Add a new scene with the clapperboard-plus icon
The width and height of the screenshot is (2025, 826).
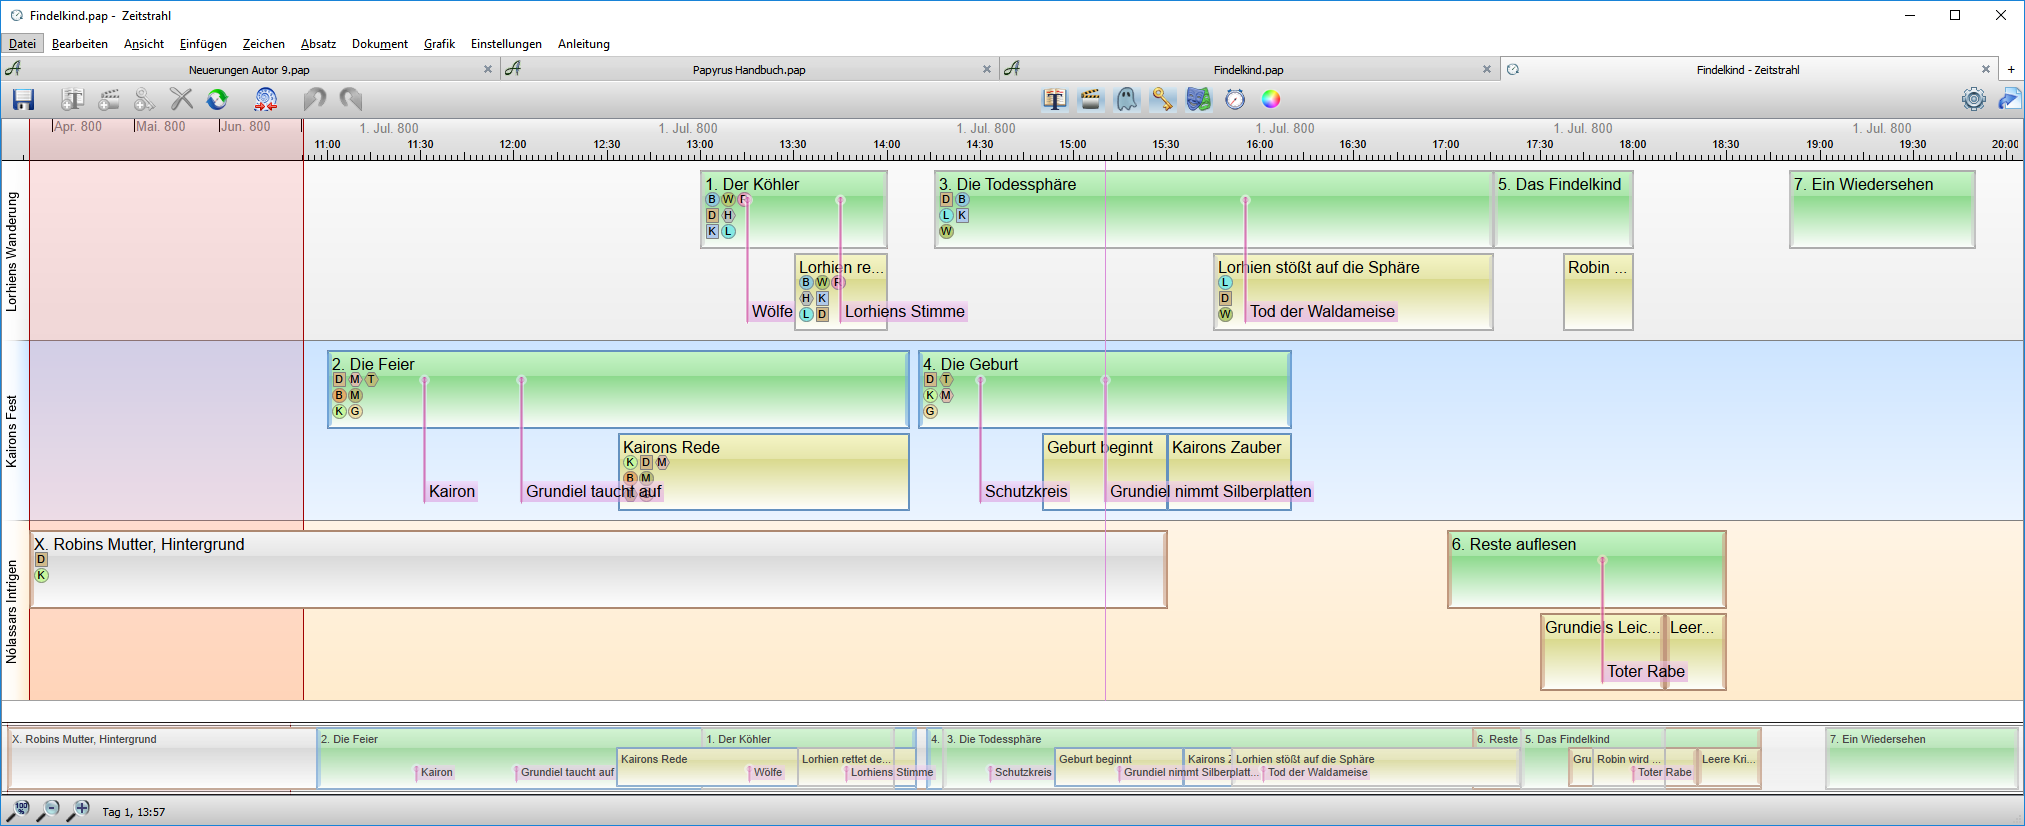pos(109,99)
